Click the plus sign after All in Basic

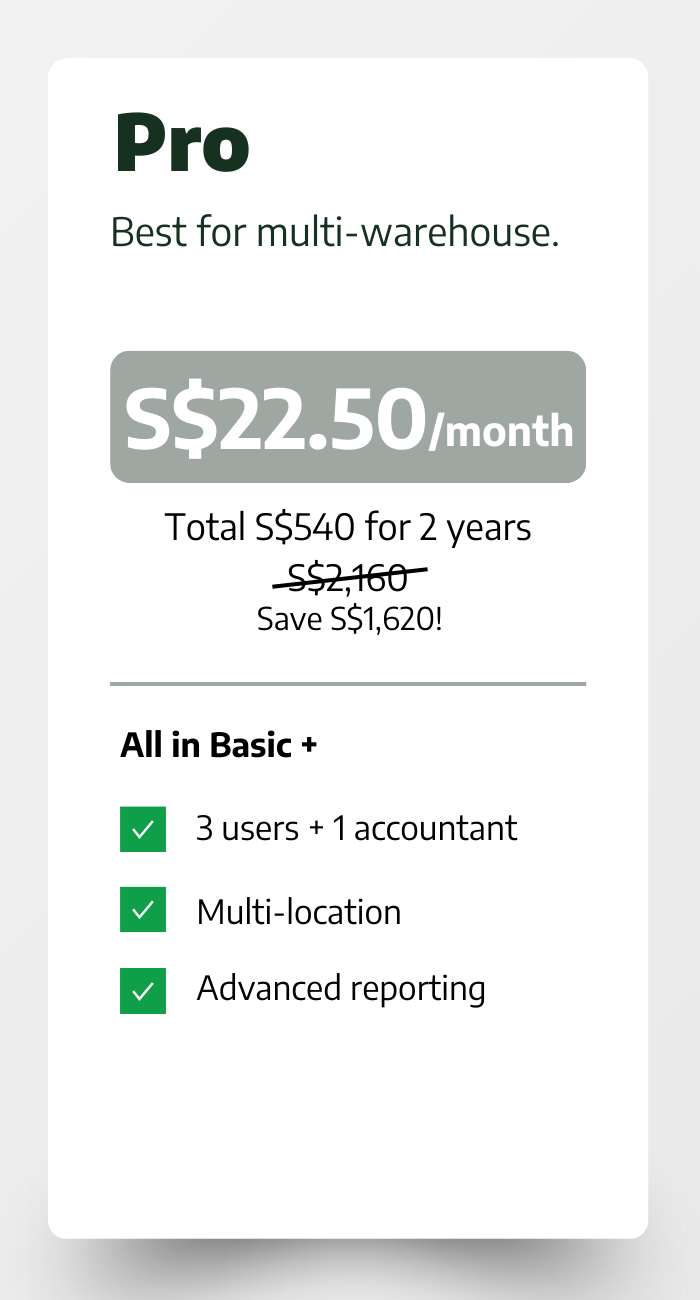point(309,746)
